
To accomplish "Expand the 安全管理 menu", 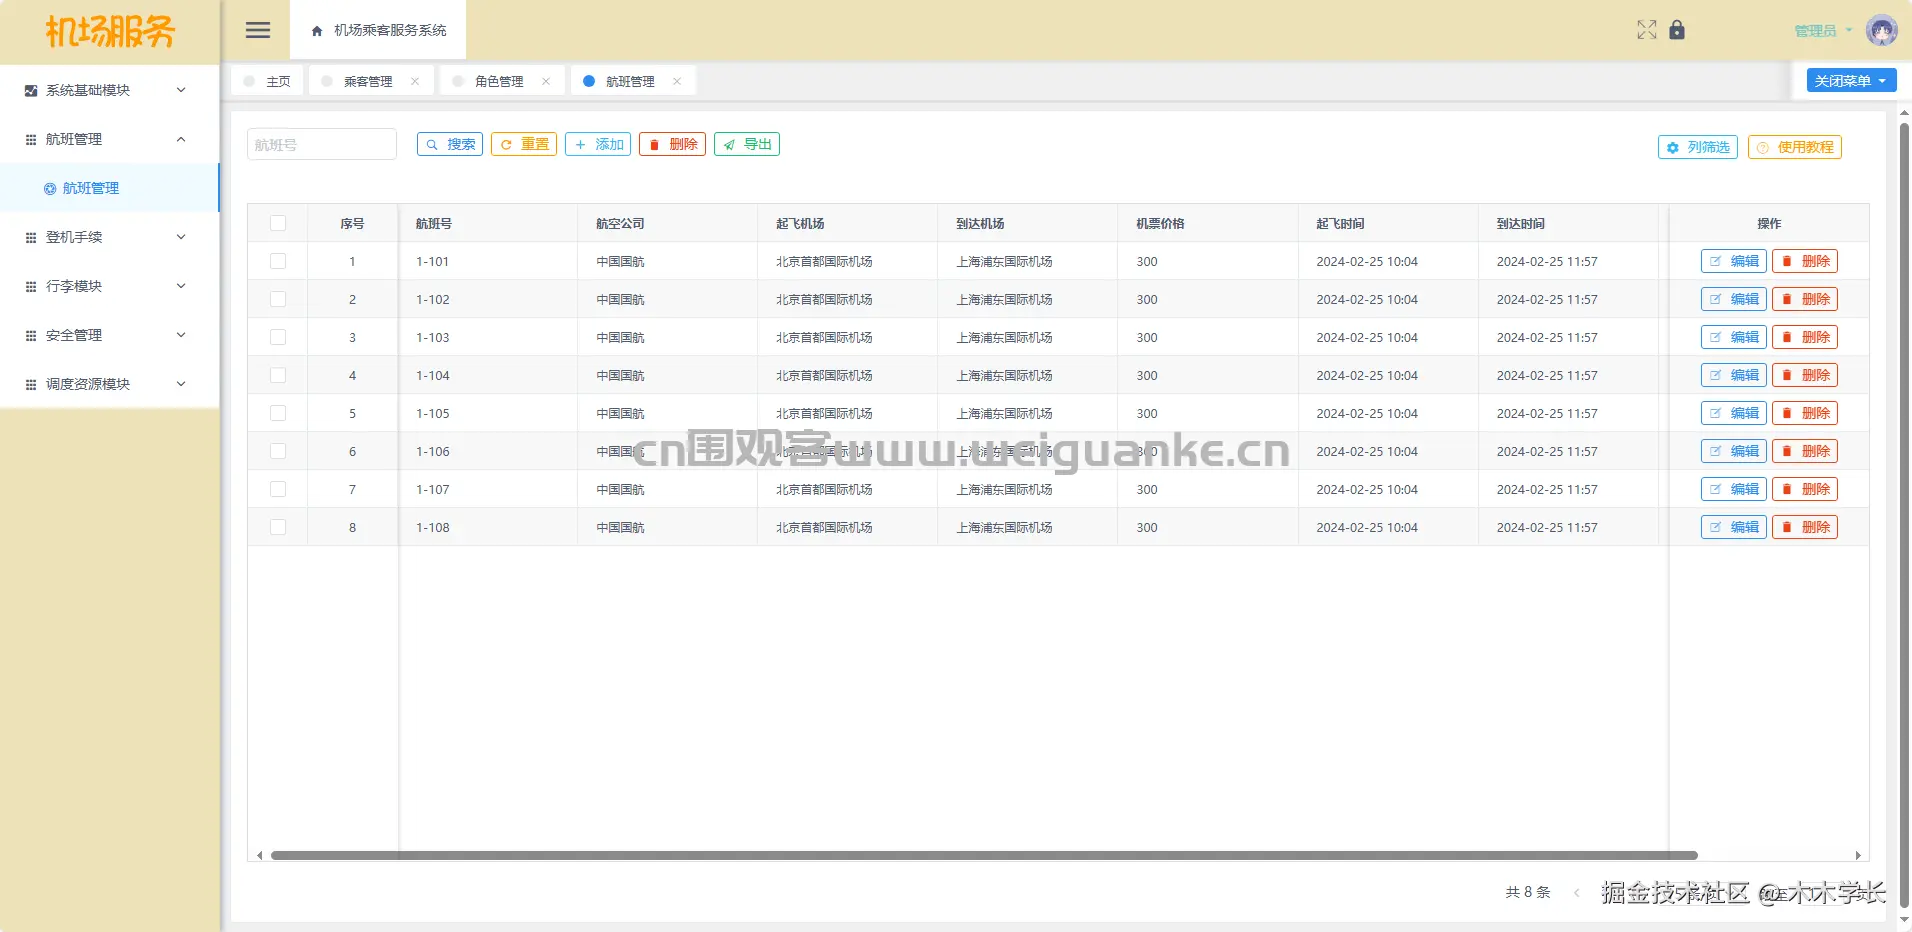I will 109,335.
